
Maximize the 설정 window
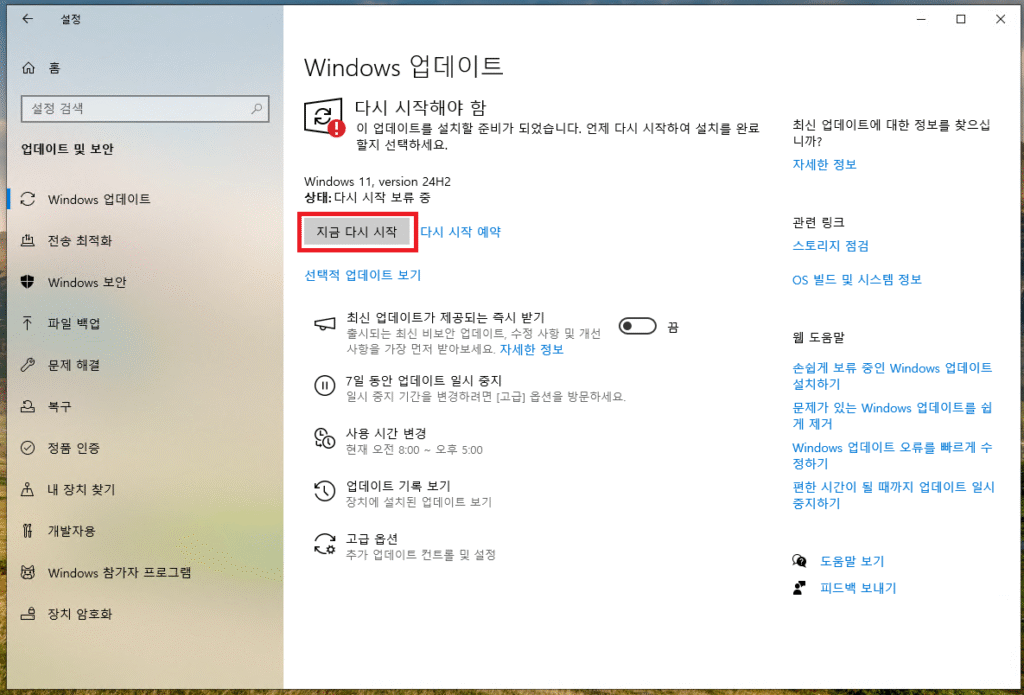coord(961,20)
